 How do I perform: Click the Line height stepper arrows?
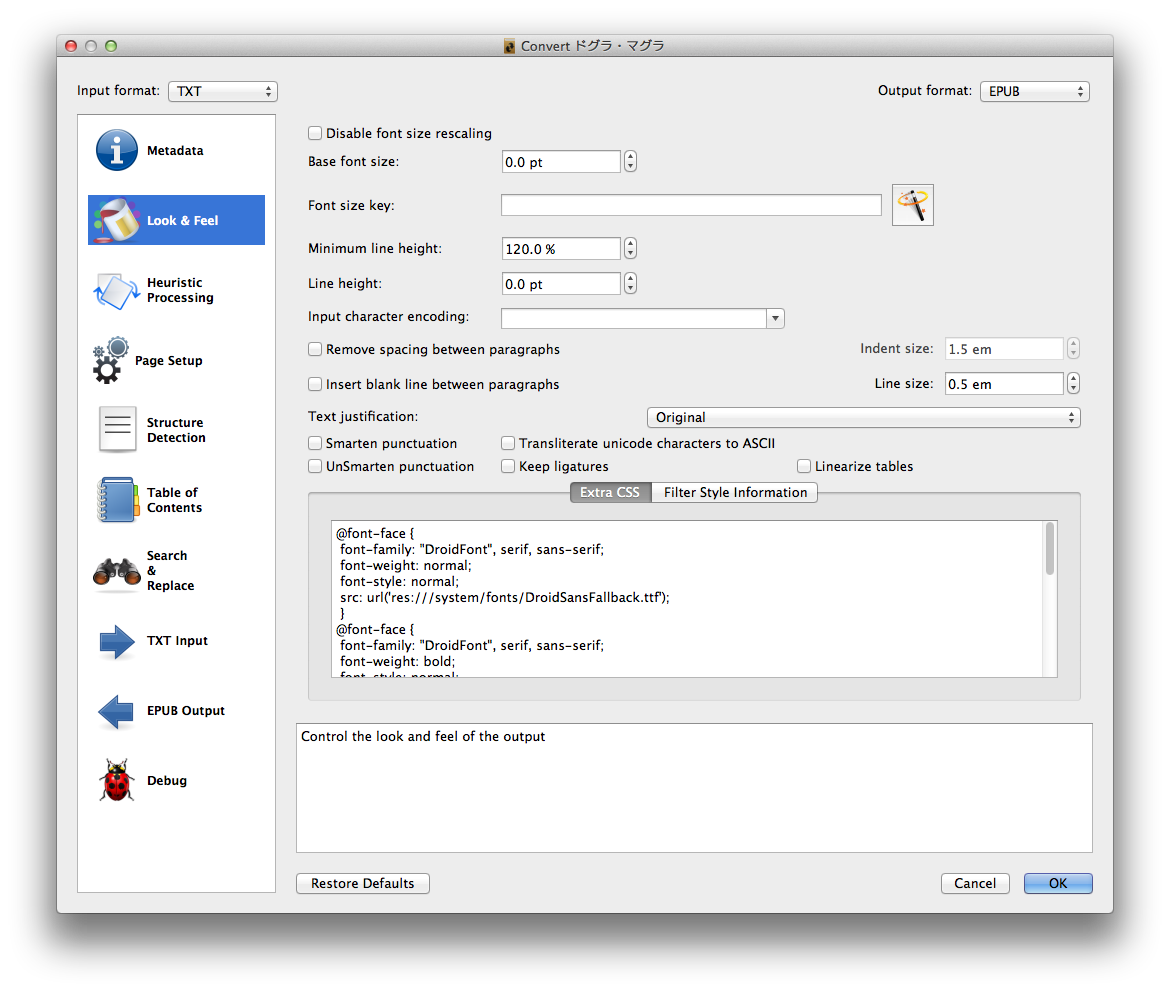click(x=631, y=284)
